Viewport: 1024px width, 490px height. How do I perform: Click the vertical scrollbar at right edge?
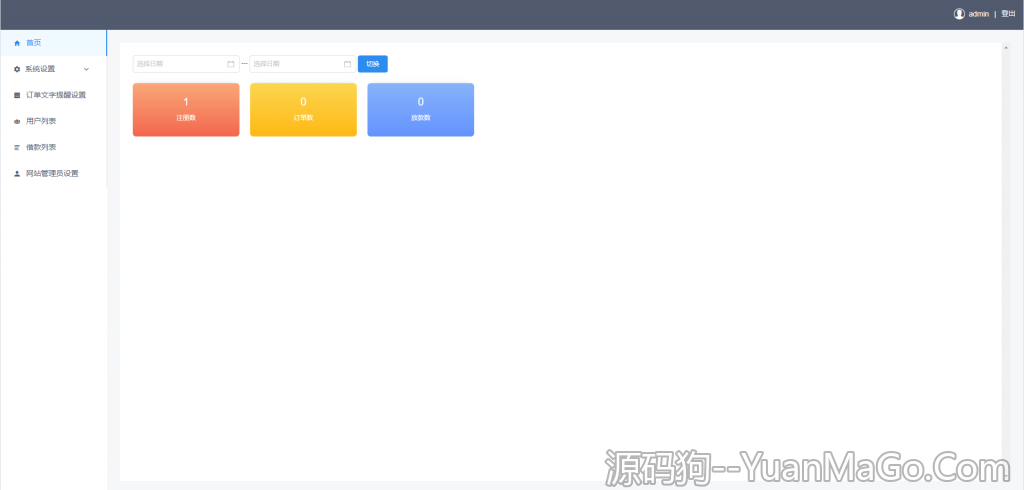click(x=1006, y=261)
